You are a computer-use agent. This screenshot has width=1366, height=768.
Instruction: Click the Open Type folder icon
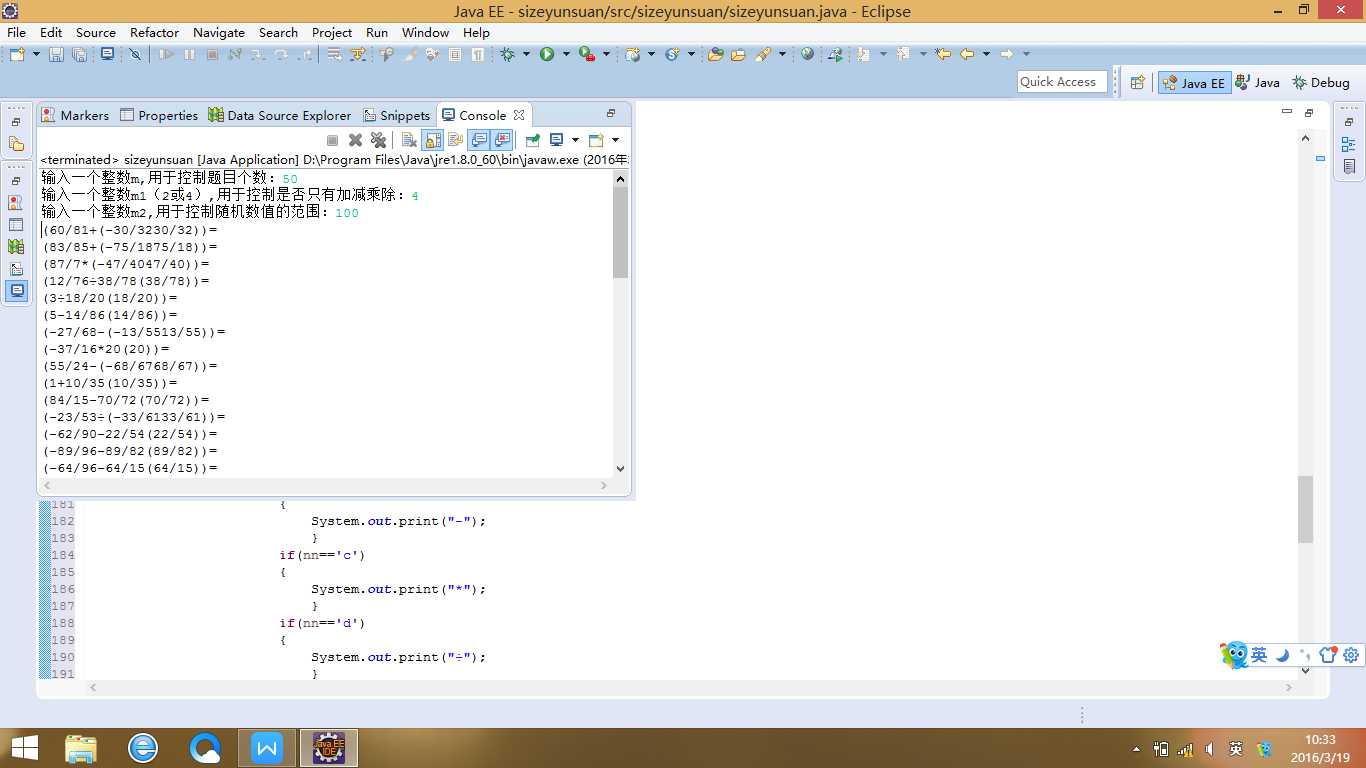(716, 54)
